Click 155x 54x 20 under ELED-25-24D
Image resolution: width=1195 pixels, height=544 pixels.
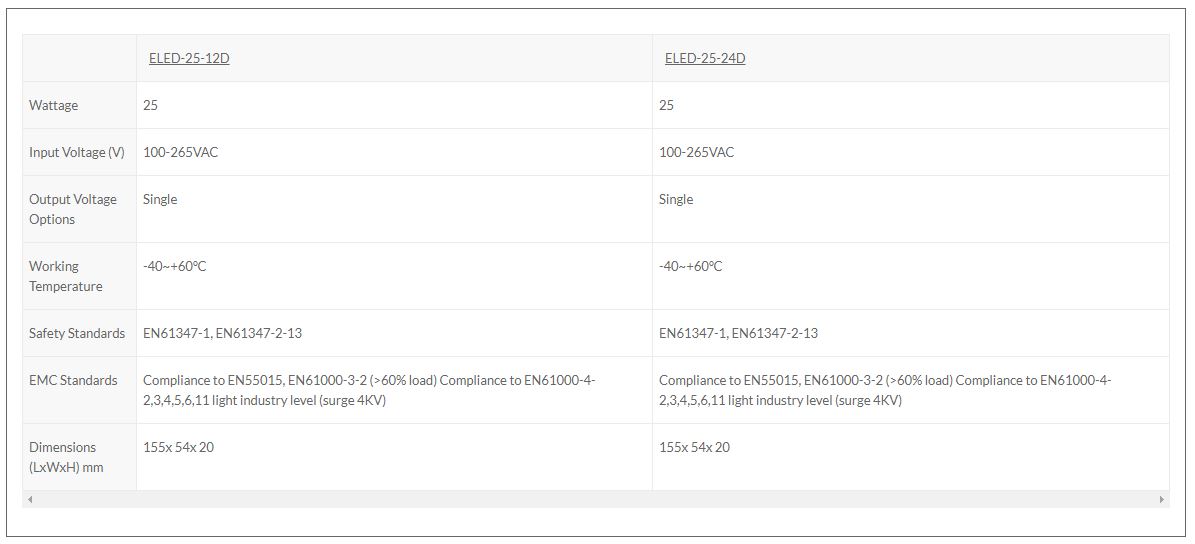[694, 447]
